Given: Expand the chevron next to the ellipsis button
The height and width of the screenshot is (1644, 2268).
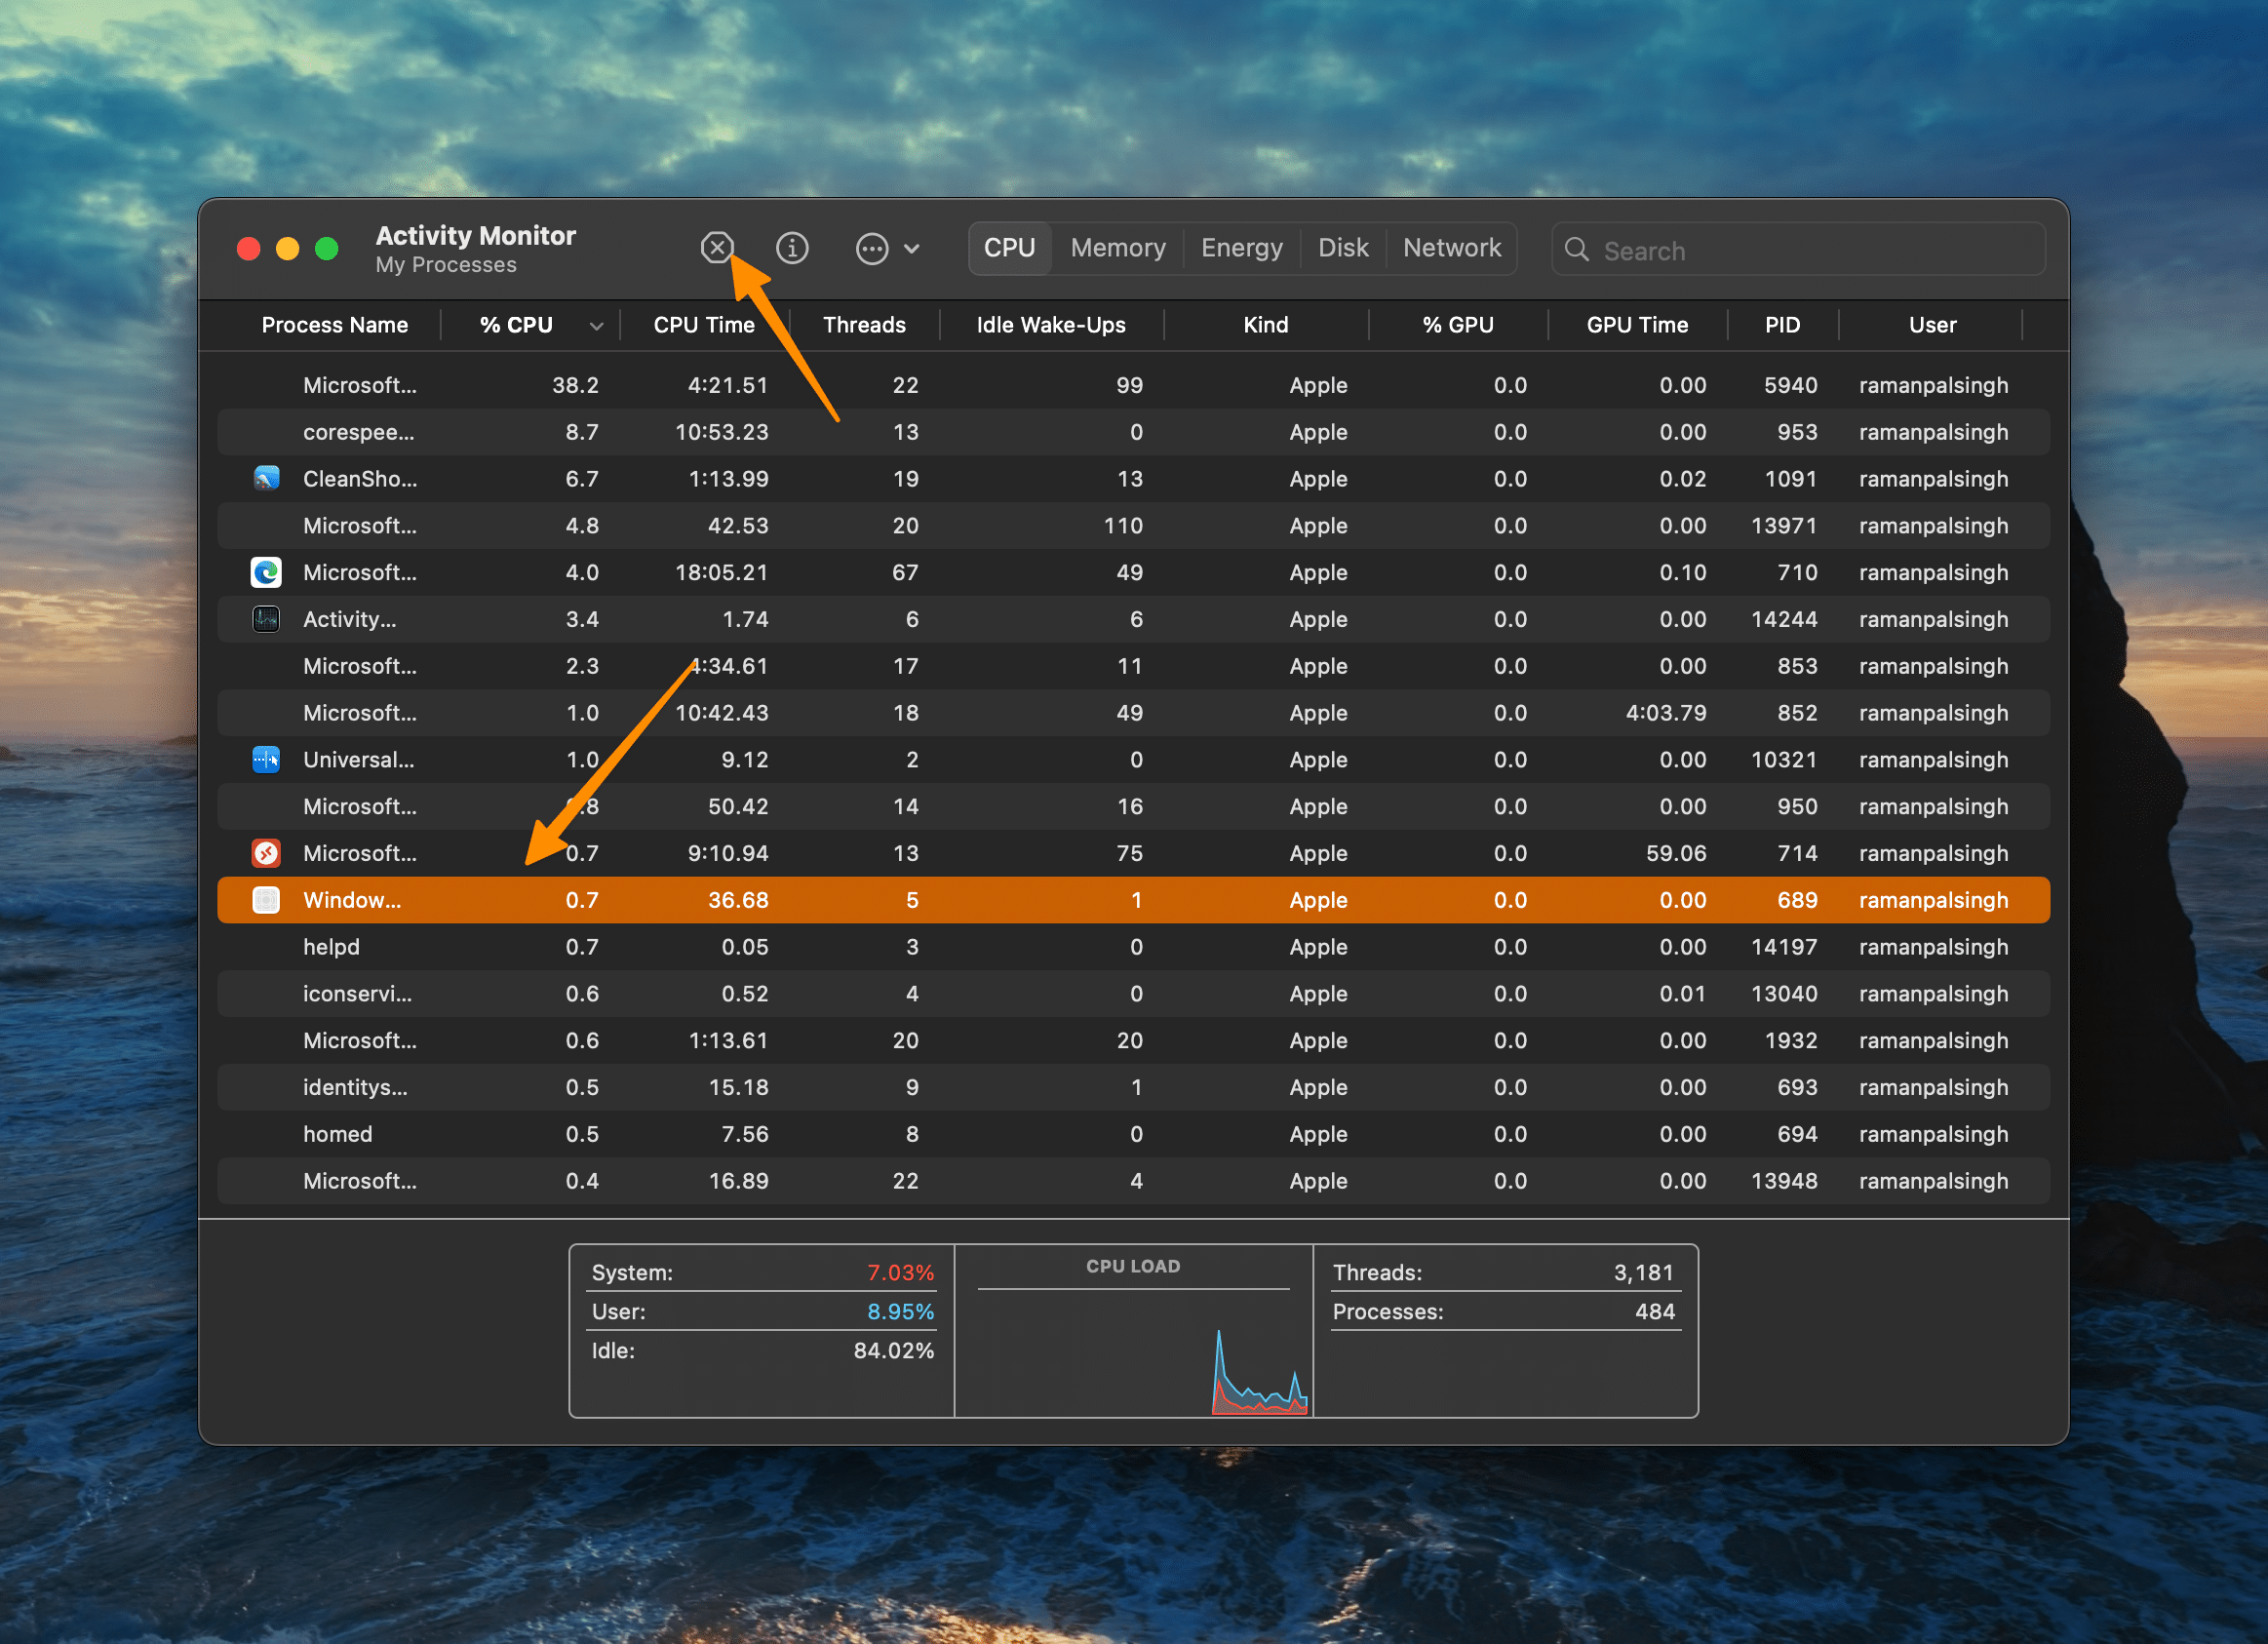Looking at the screenshot, I should [912, 248].
